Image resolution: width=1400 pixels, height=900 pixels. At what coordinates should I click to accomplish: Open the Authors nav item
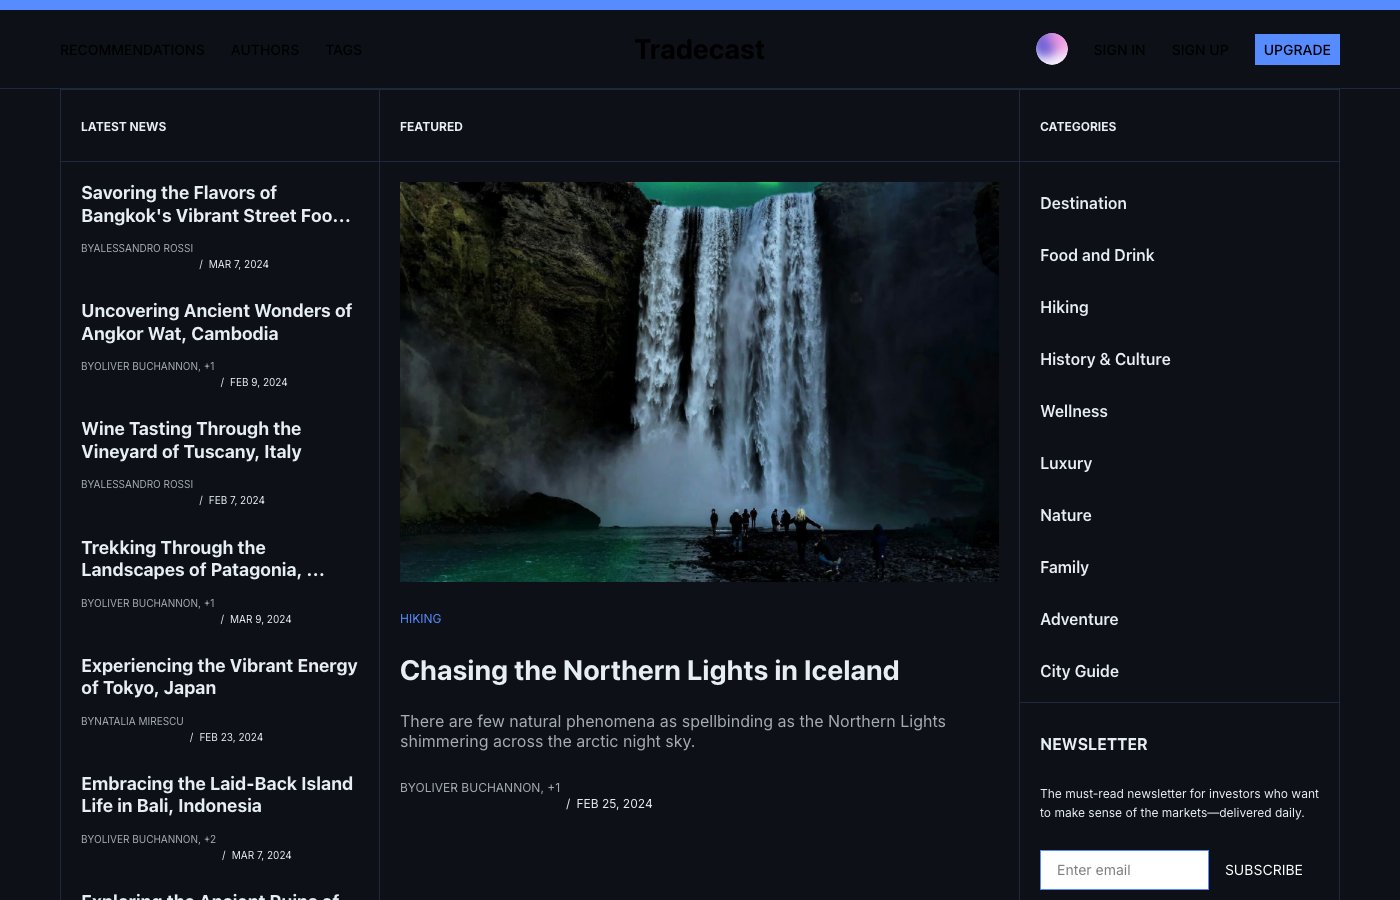[265, 50]
